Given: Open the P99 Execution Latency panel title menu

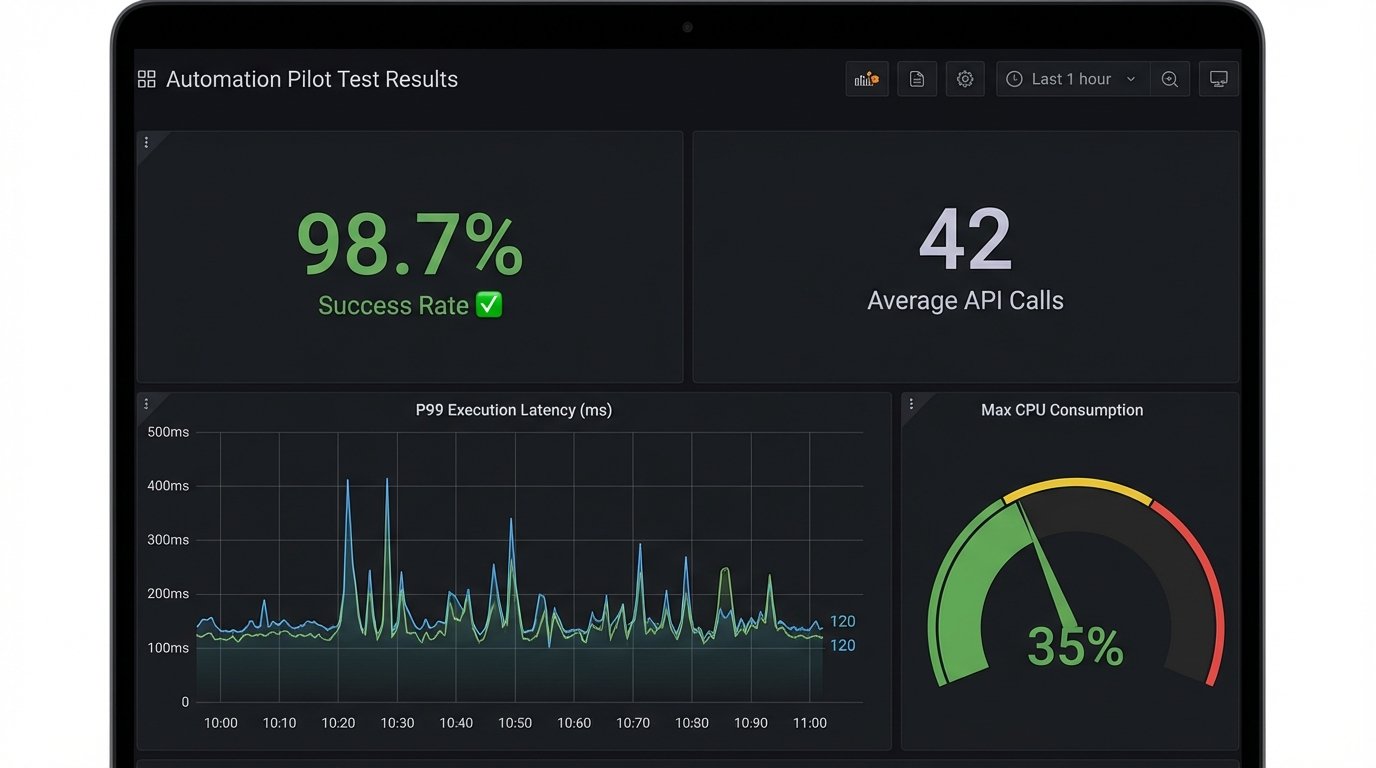Looking at the screenshot, I should (x=513, y=409).
